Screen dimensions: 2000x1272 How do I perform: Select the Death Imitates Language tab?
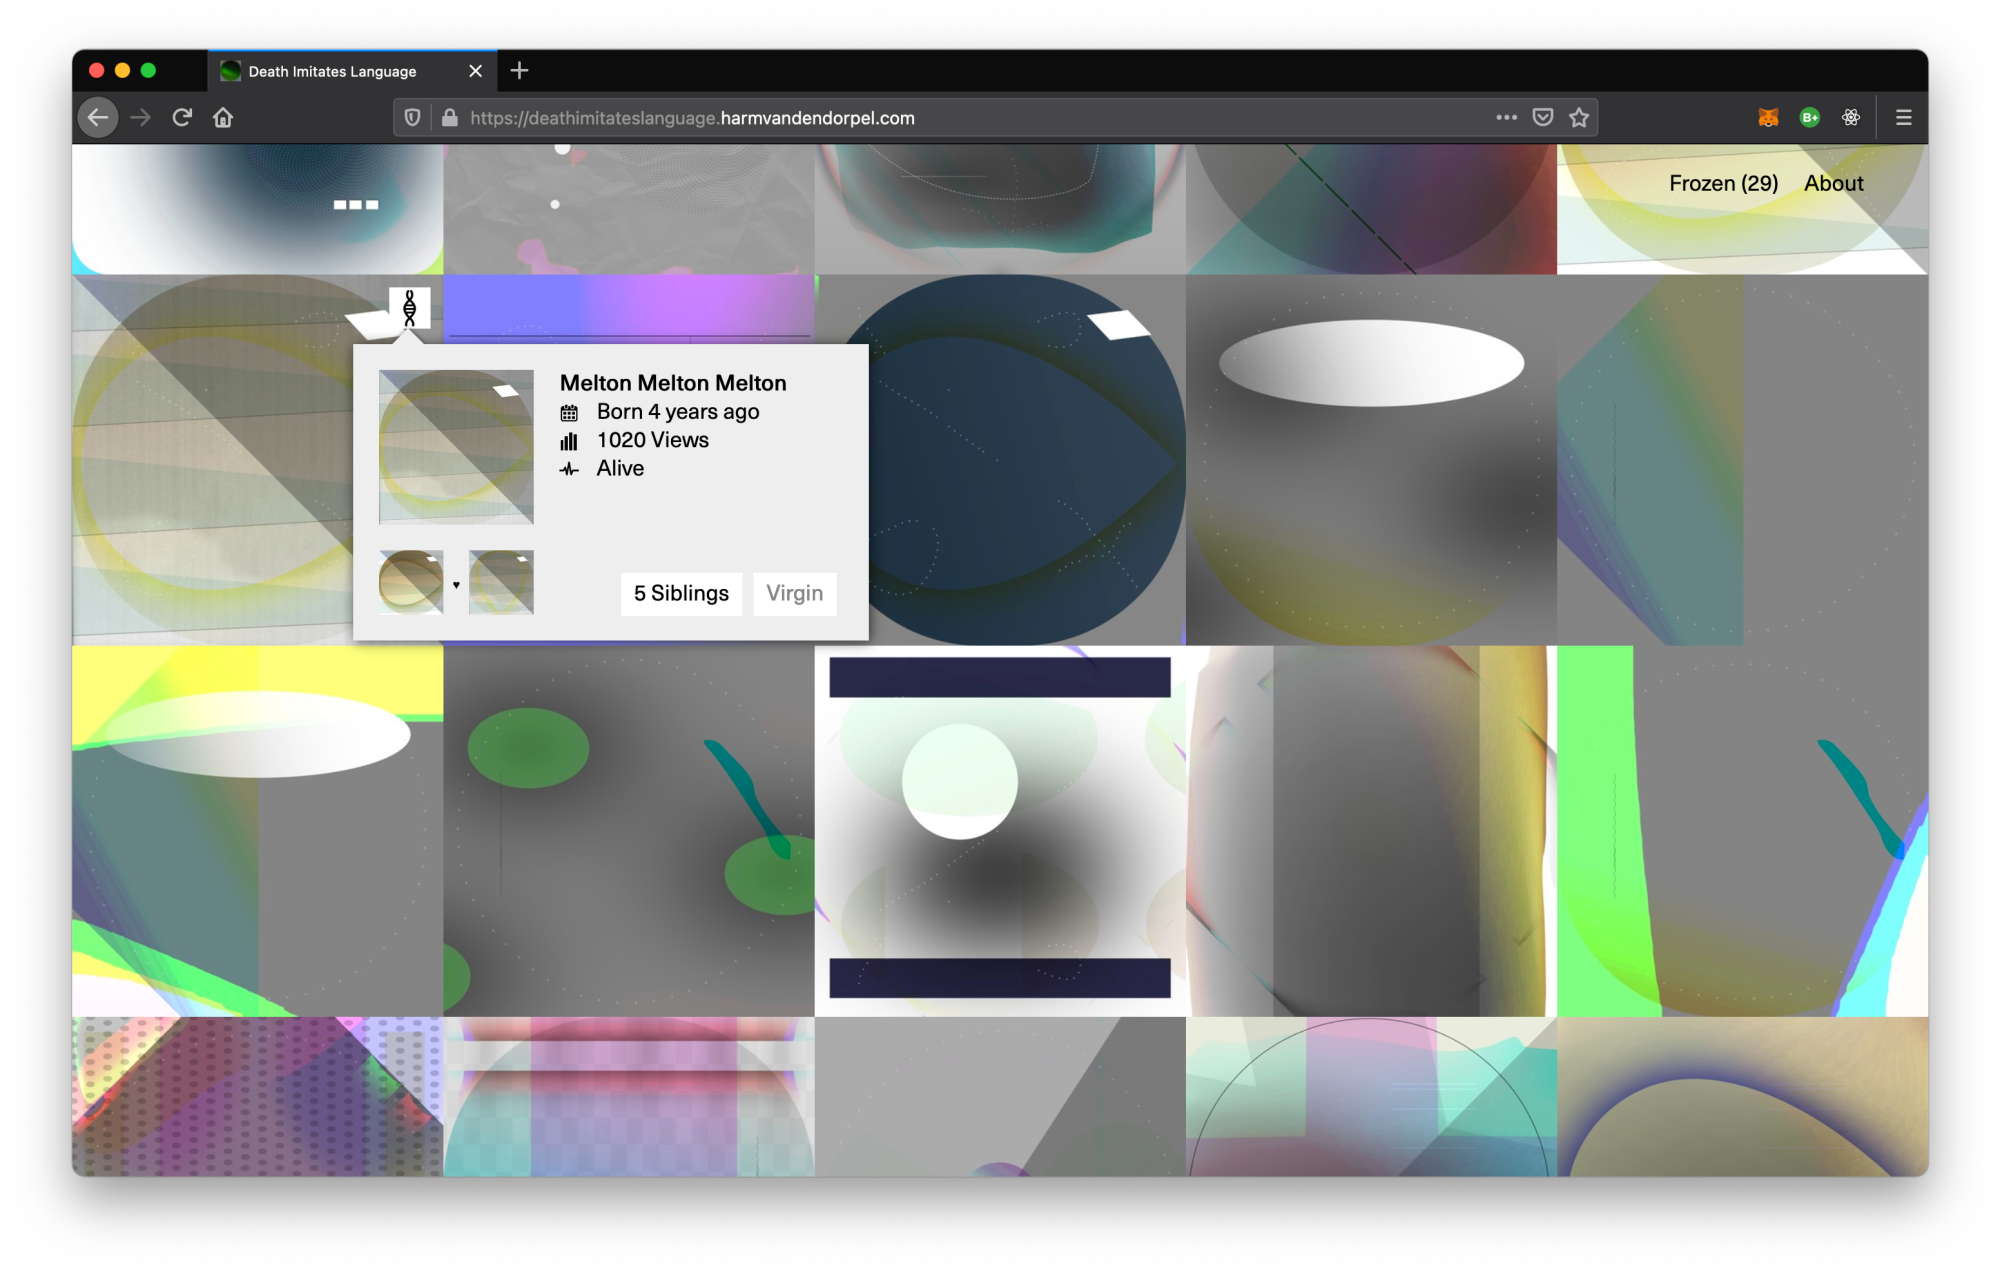pyautogui.click(x=333, y=72)
